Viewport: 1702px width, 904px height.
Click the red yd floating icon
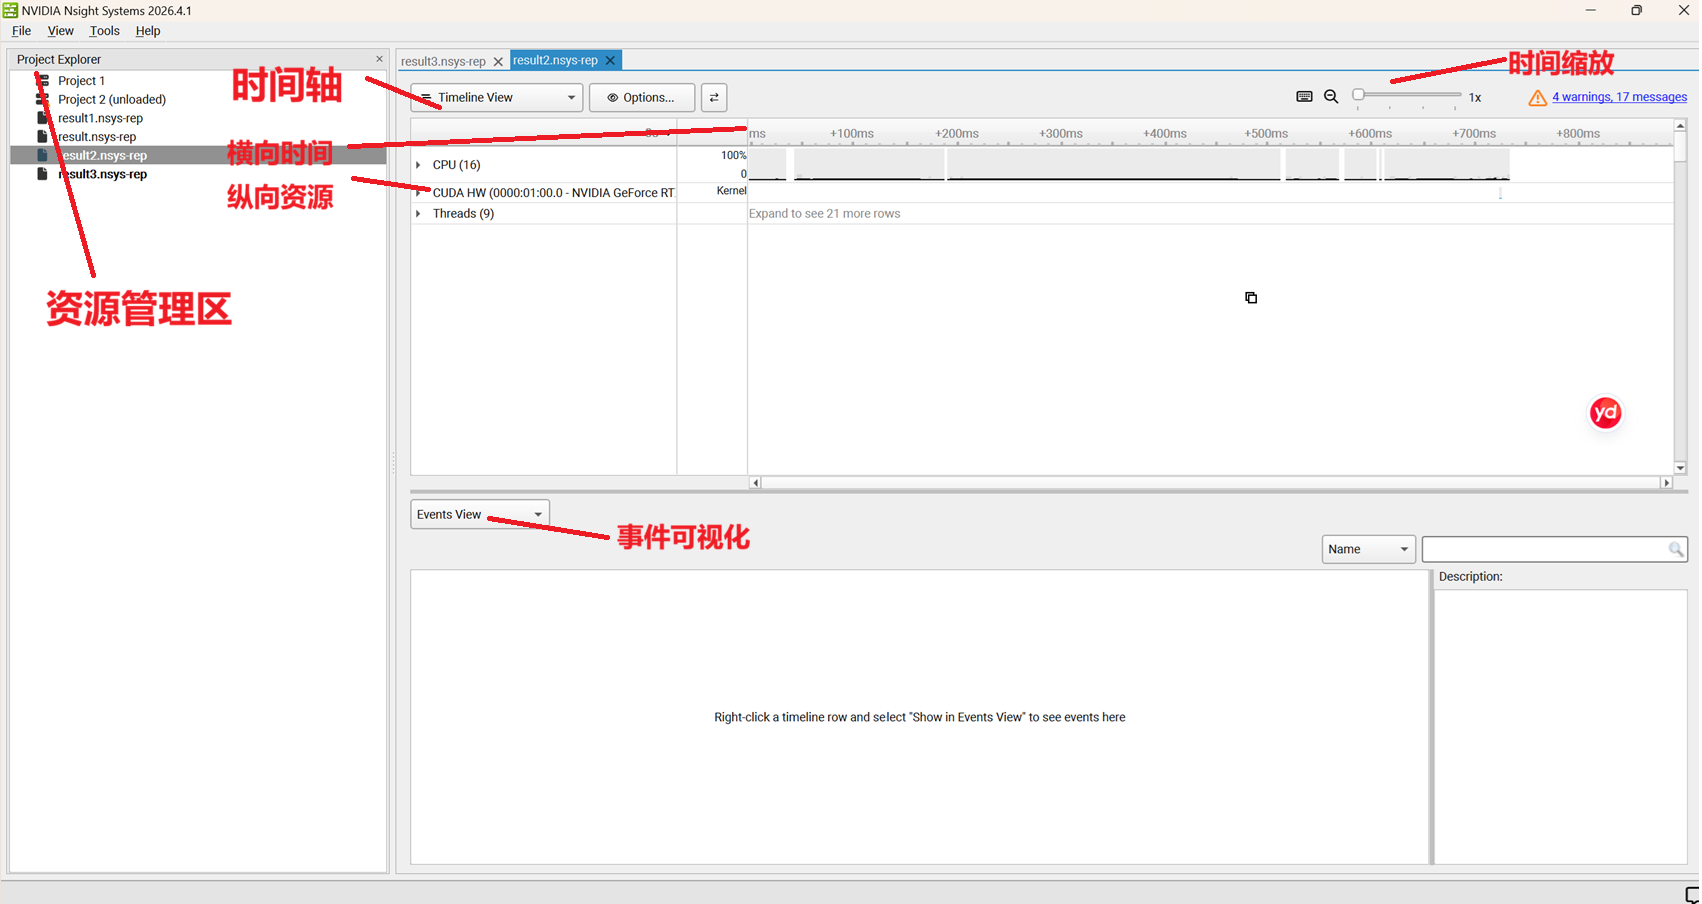coord(1606,412)
